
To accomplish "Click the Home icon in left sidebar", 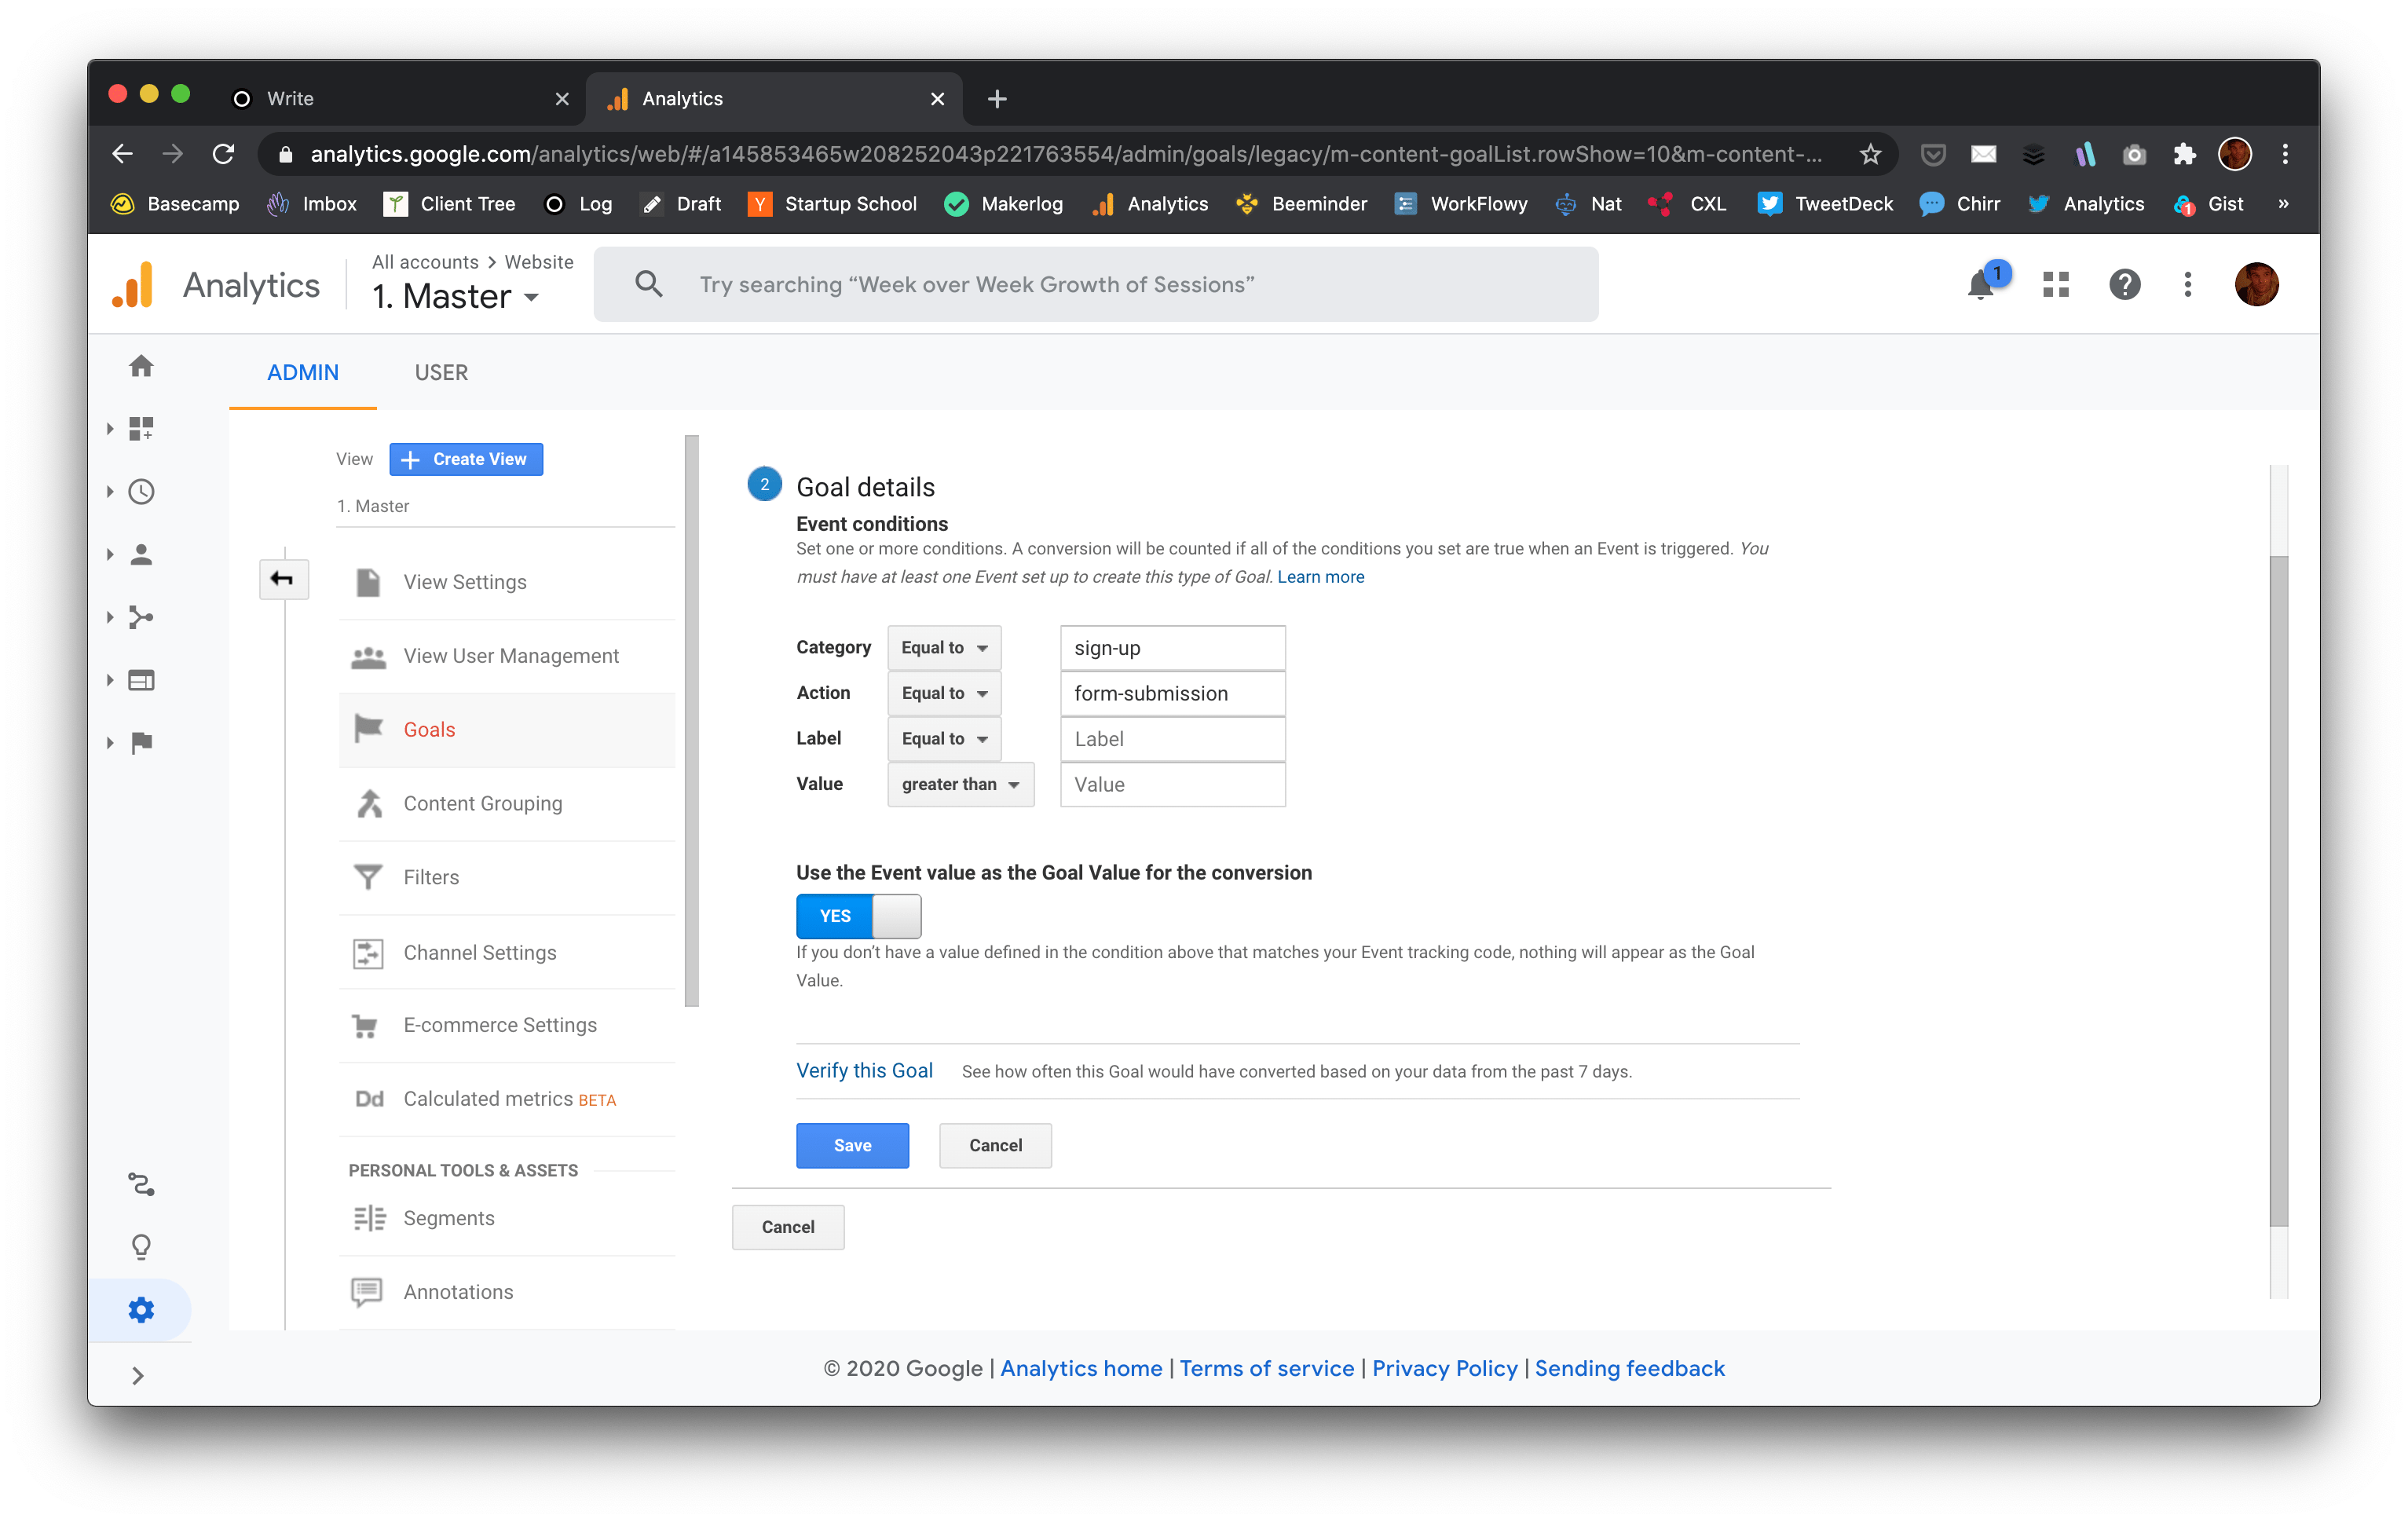I will pos(141,366).
